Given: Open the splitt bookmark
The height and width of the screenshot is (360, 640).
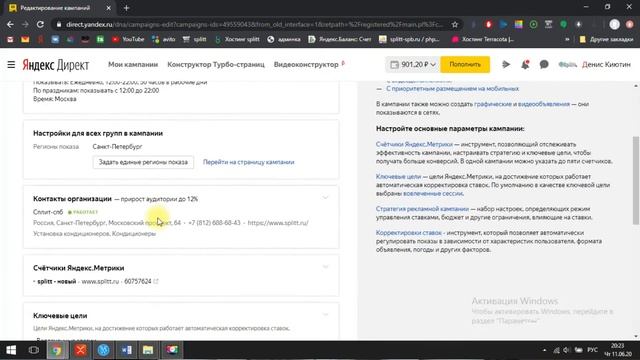Looking at the screenshot, I should click(195, 39).
